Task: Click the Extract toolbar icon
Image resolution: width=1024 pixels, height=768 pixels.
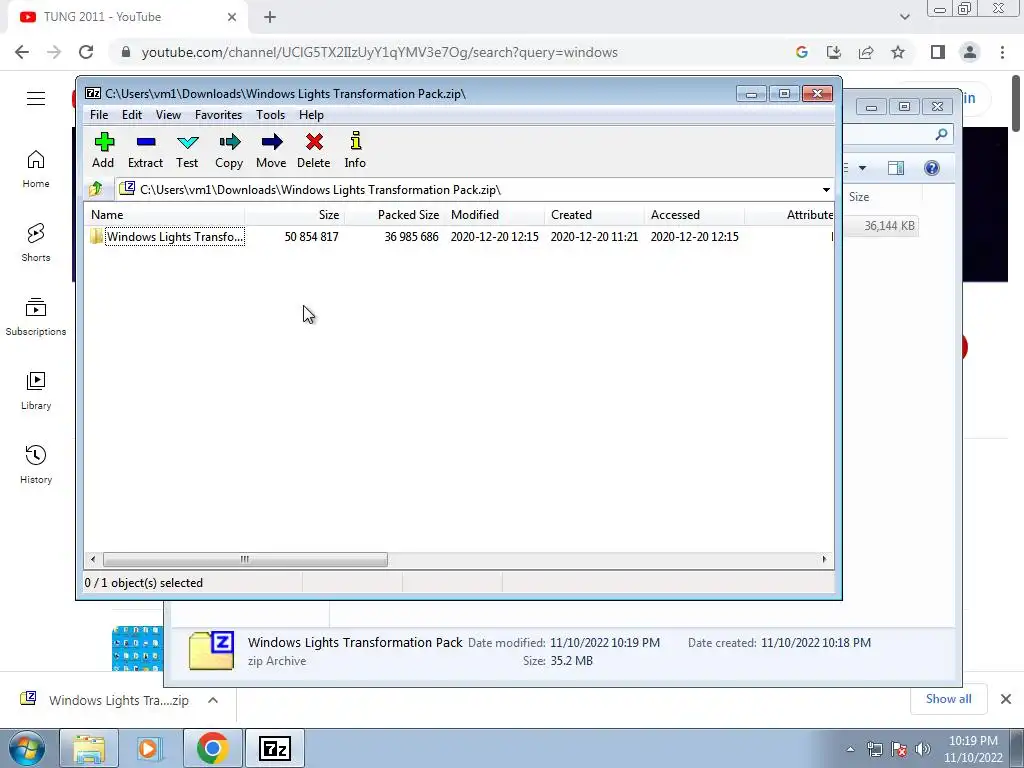Action: [145, 151]
